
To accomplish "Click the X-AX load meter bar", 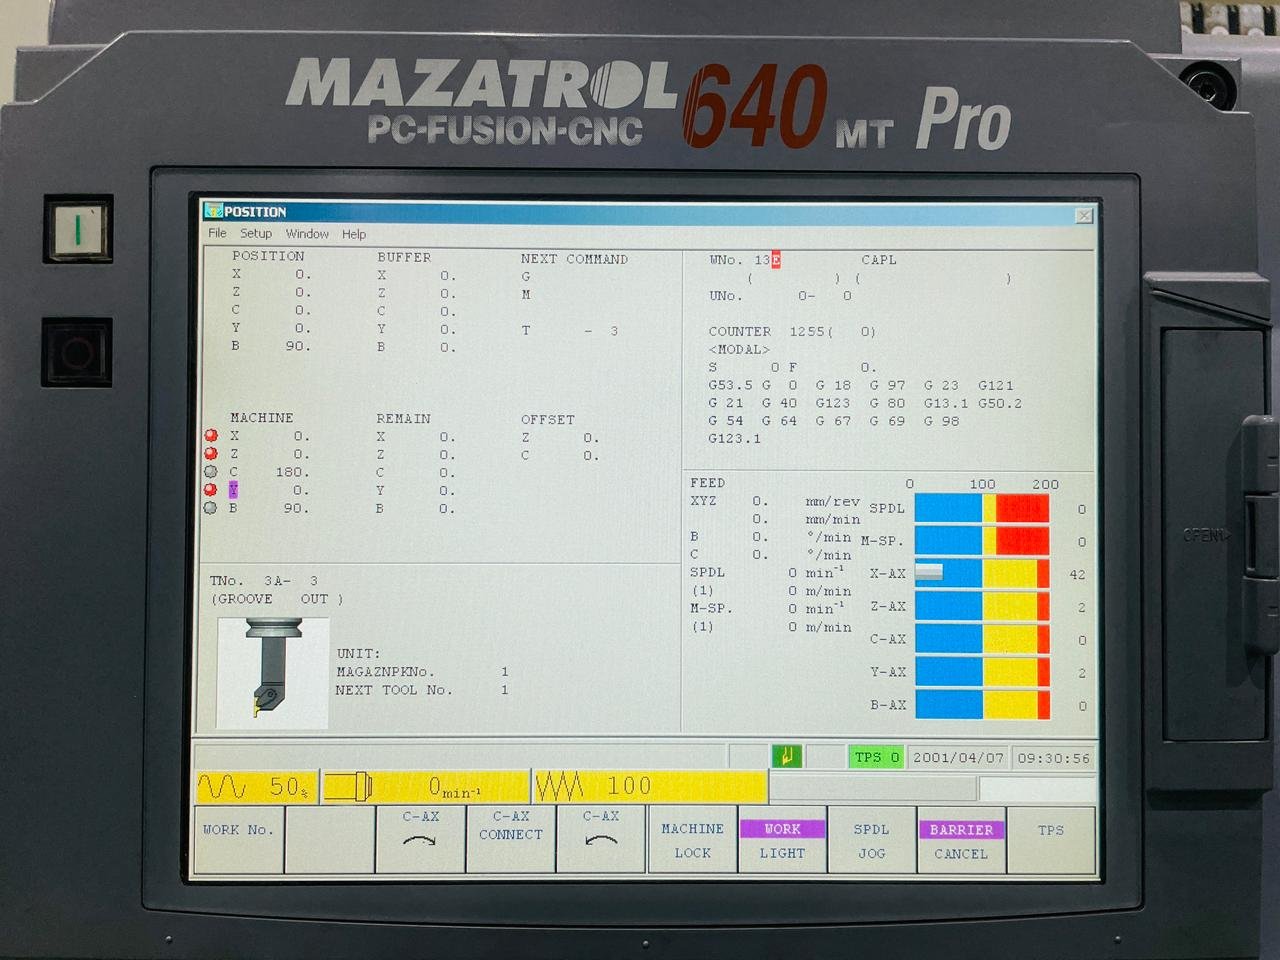I will [x=981, y=574].
